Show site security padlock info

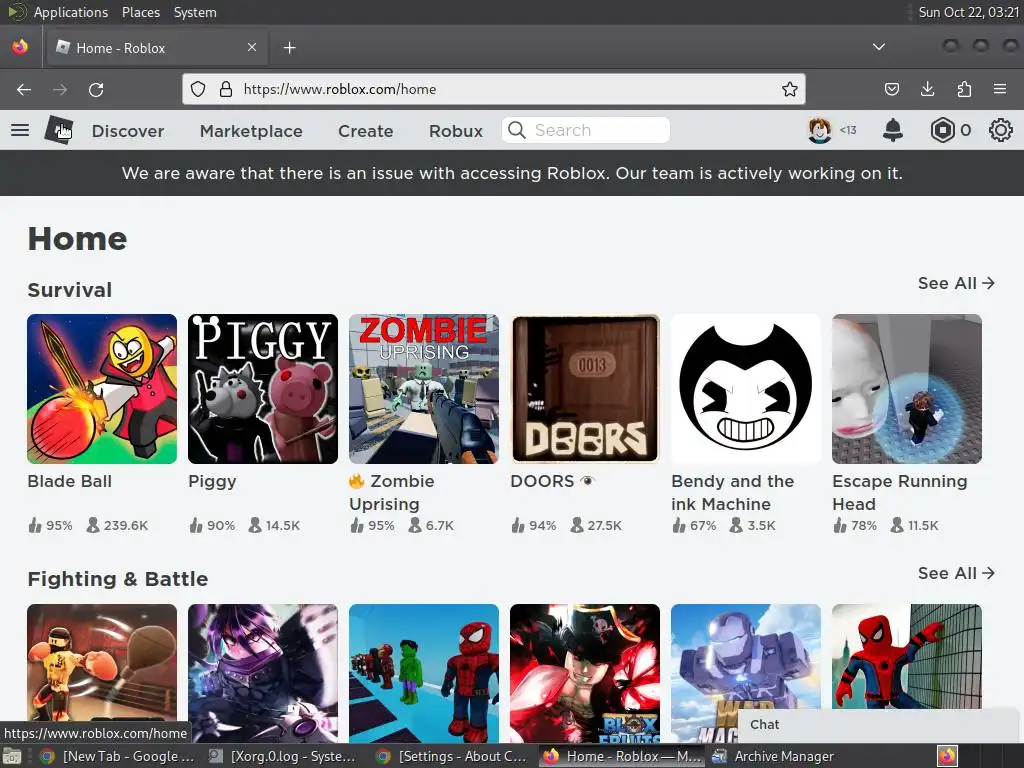(x=226, y=89)
